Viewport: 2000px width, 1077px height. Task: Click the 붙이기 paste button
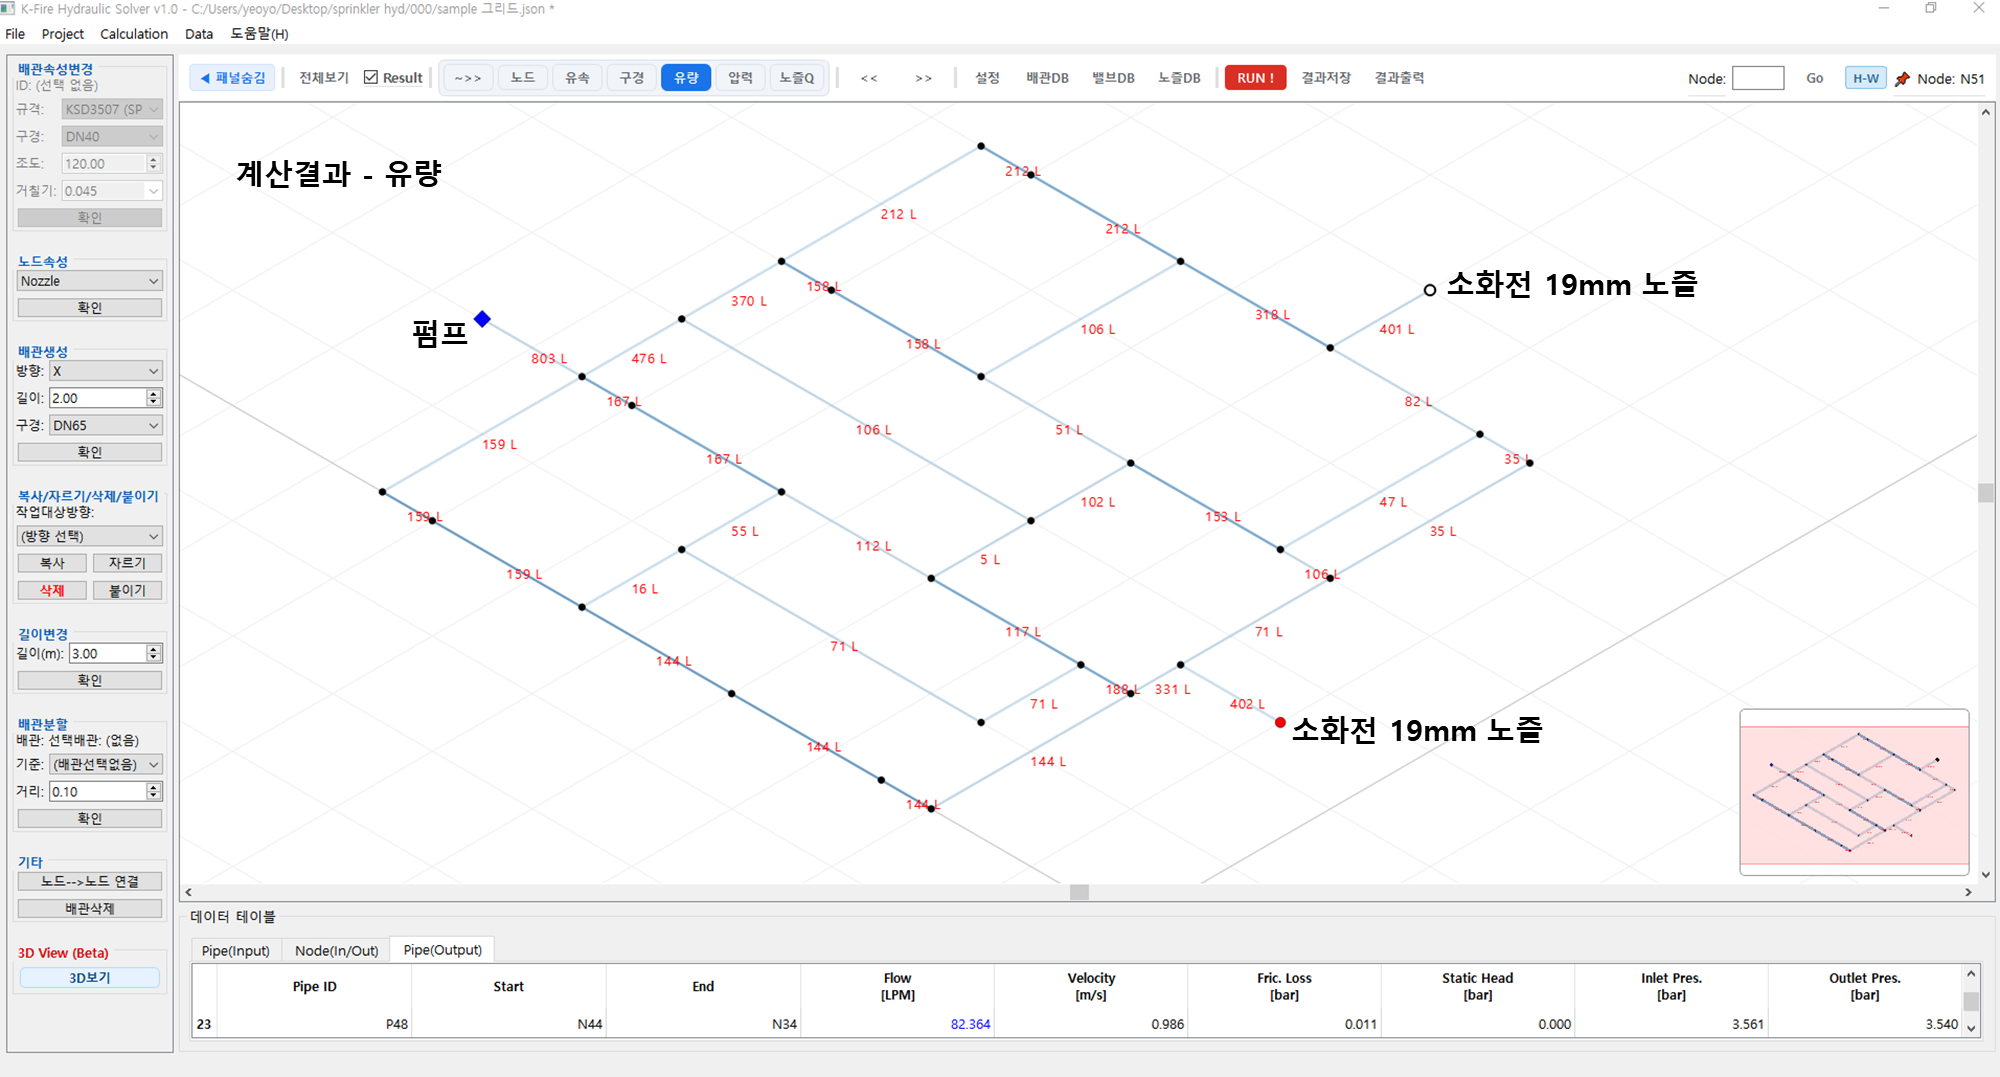pyautogui.click(x=127, y=590)
